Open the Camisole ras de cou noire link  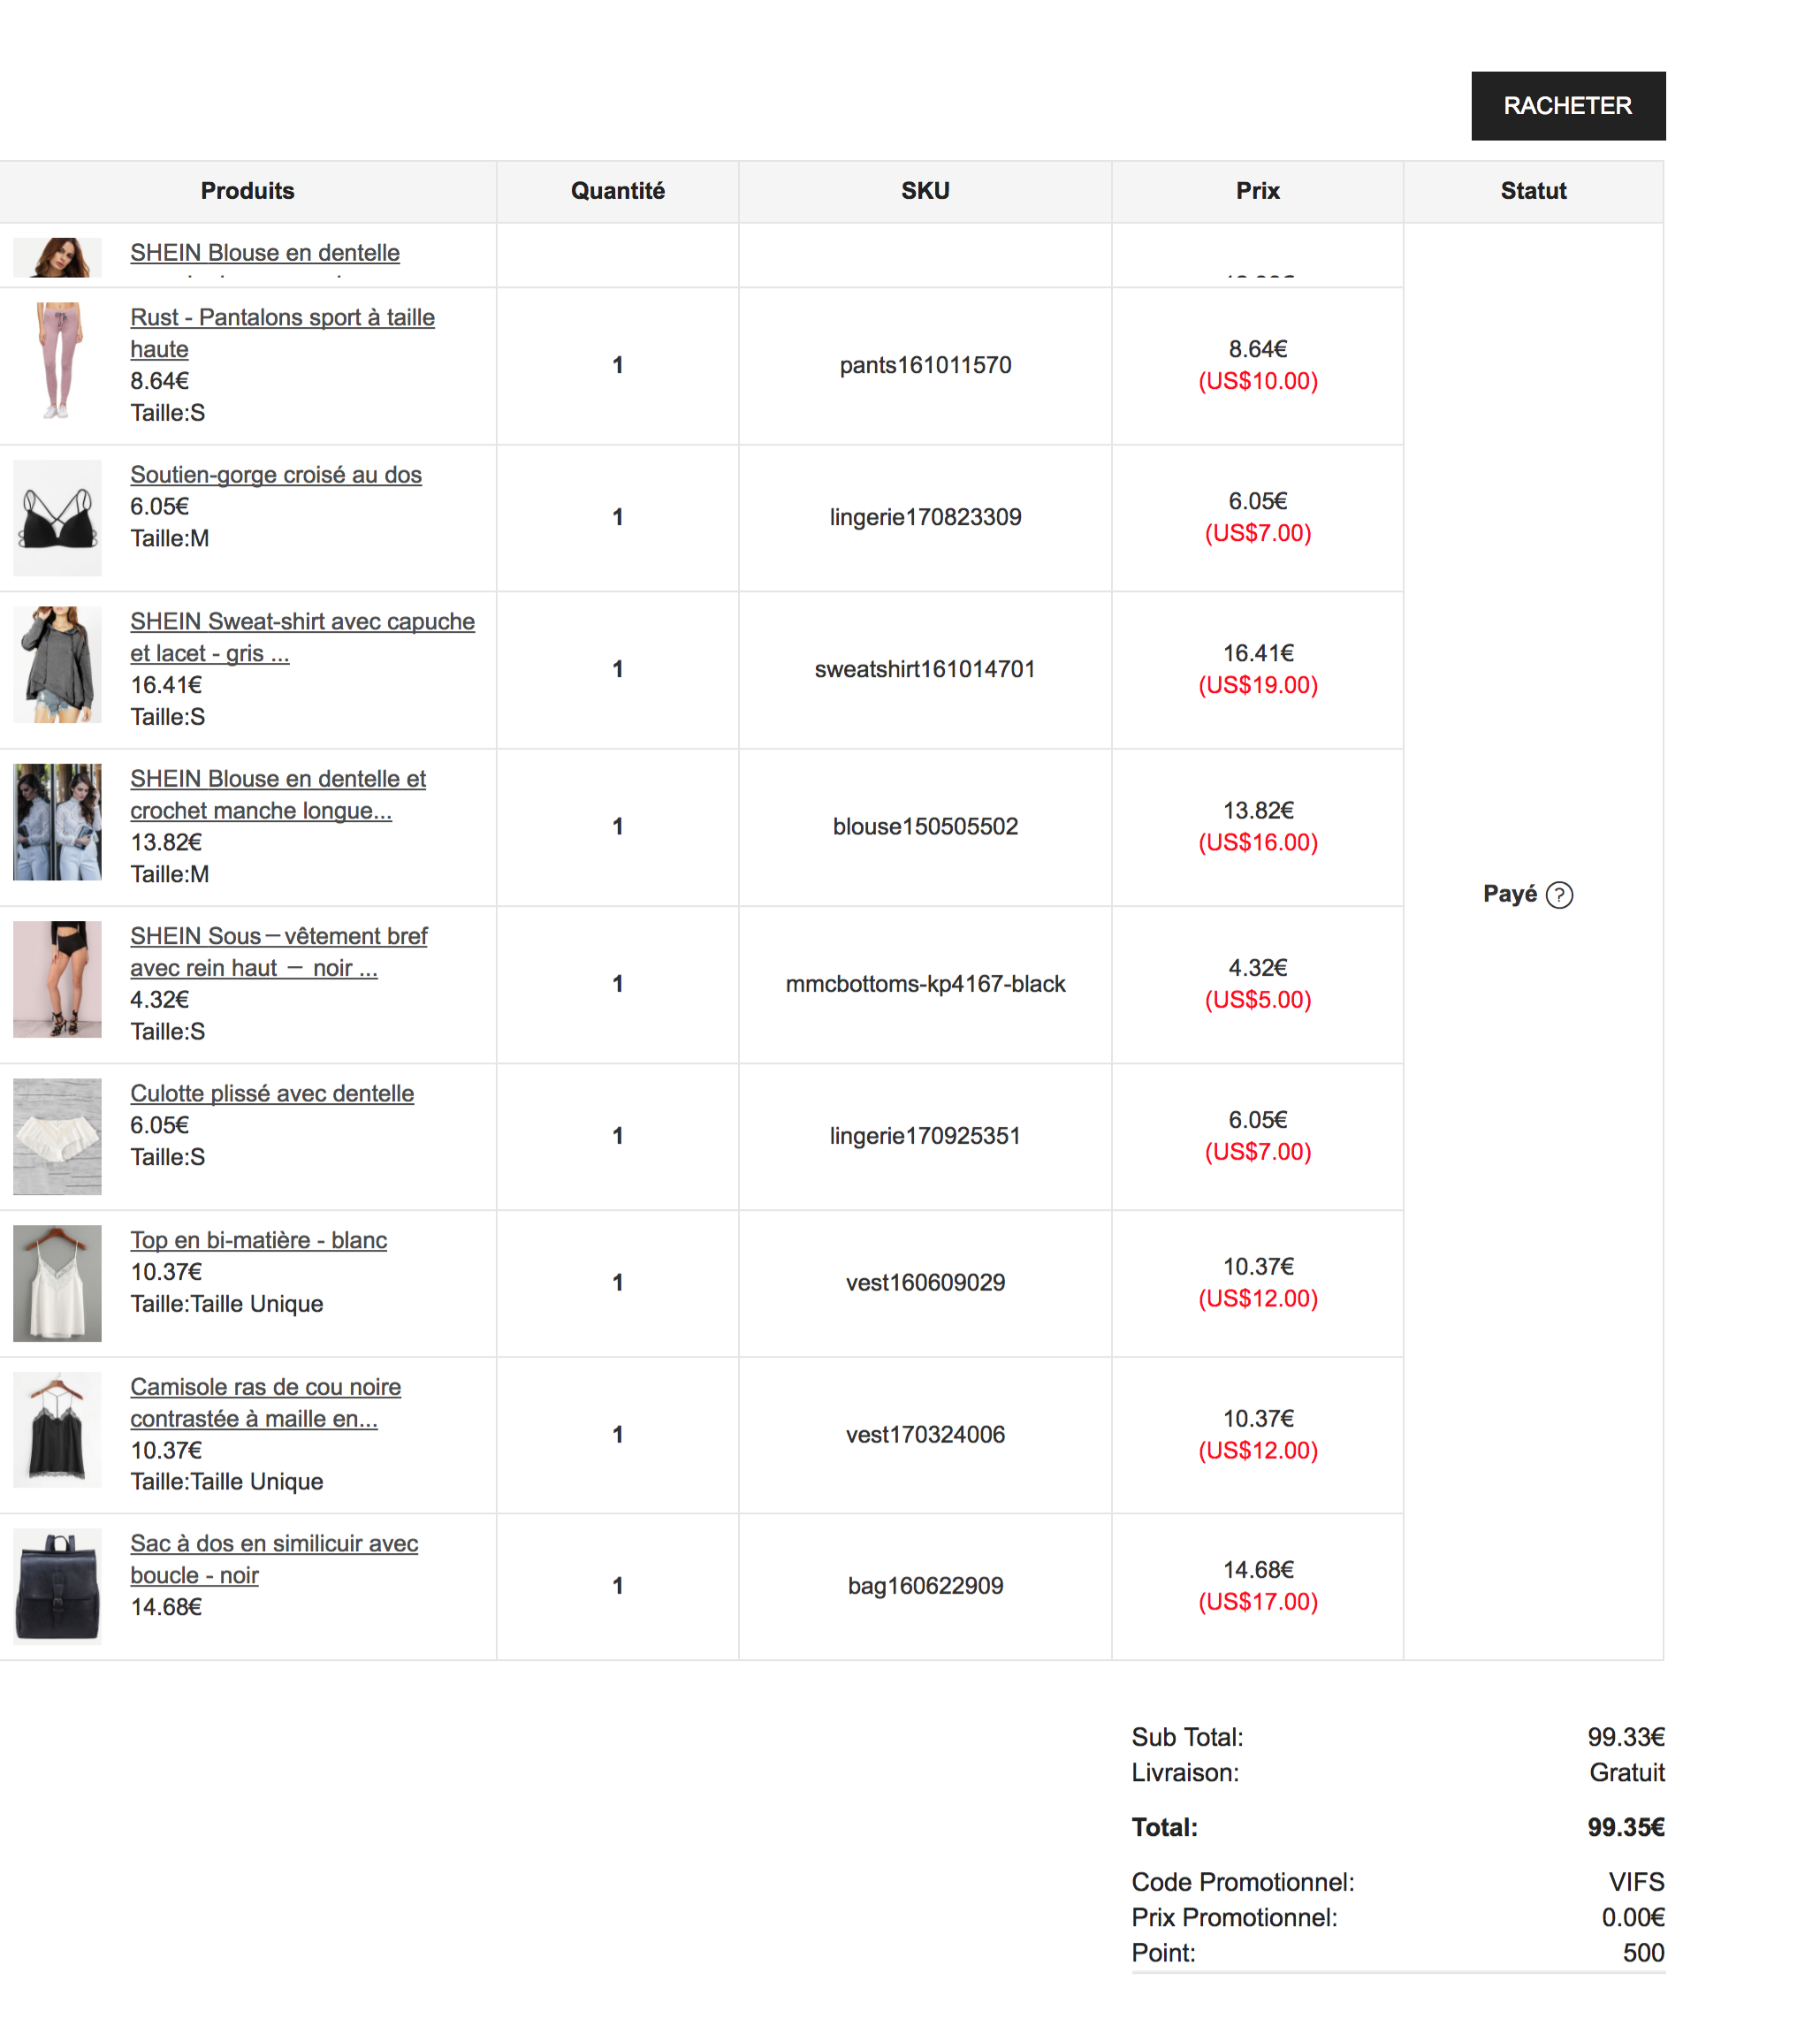coord(265,1388)
